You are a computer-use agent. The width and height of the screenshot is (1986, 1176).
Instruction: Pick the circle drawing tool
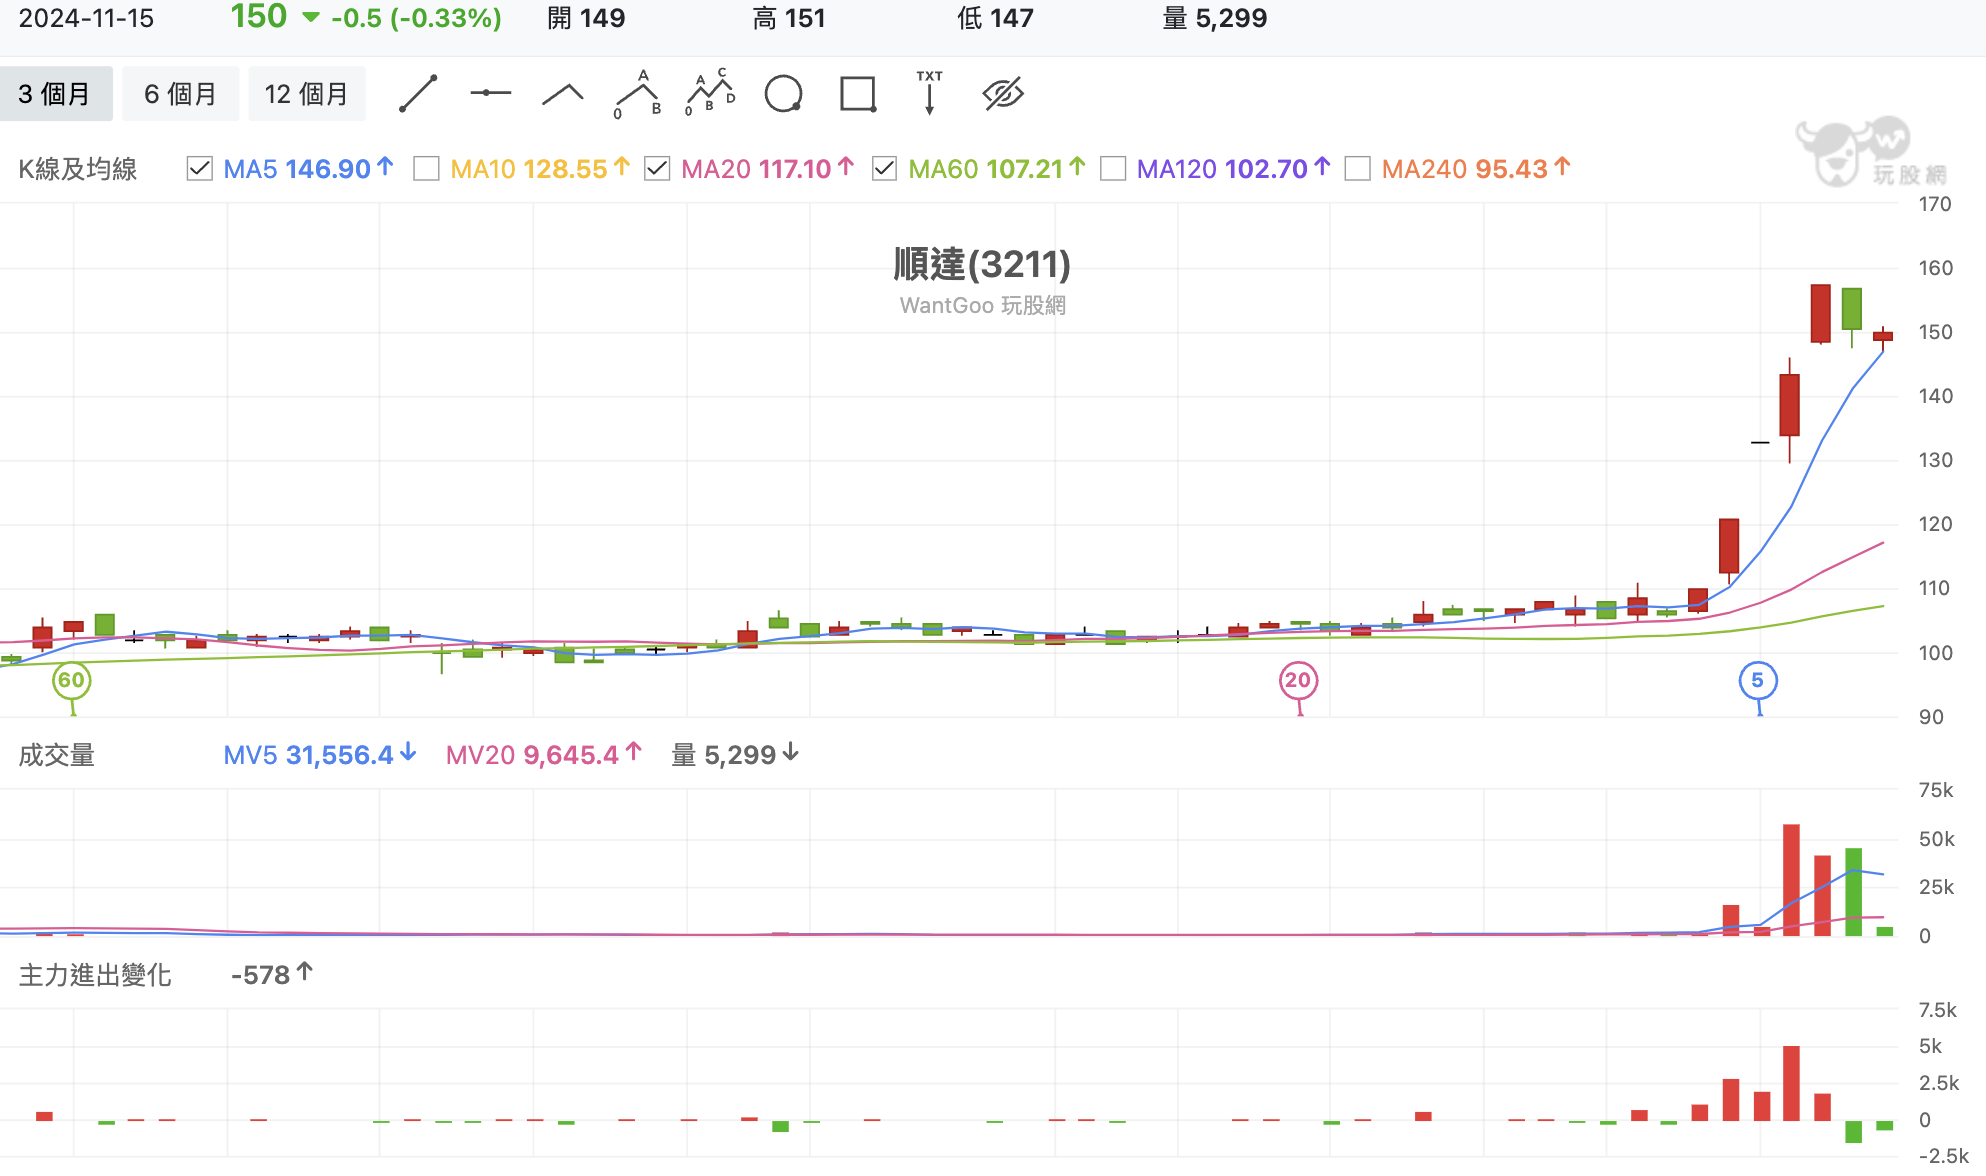[x=783, y=94]
